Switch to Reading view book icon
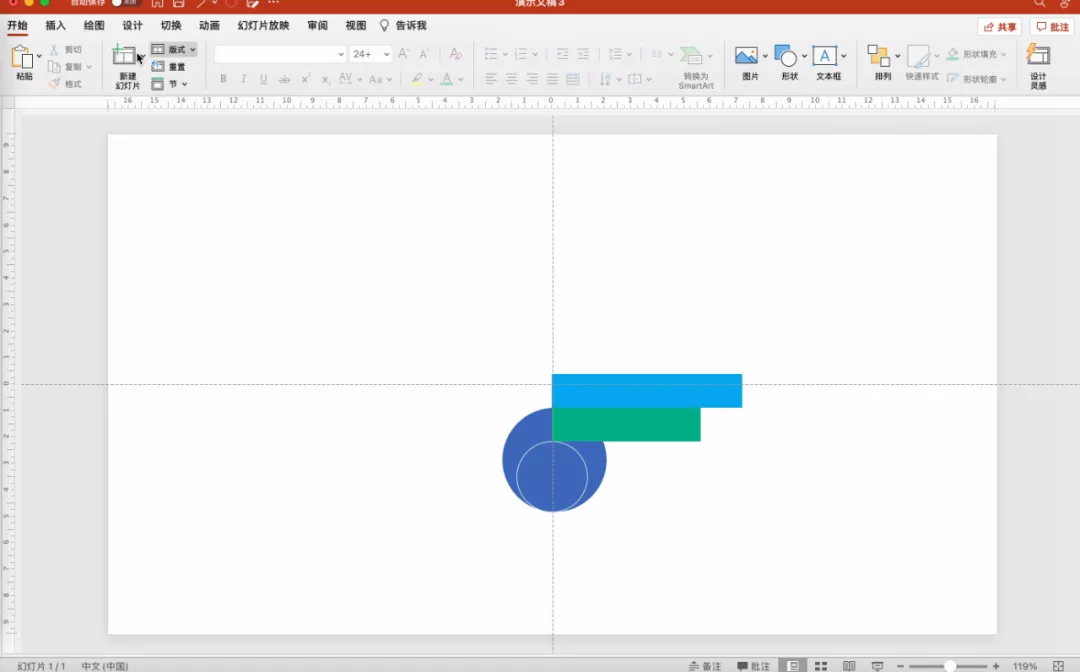Image resolution: width=1080 pixels, height=672 pixels. pos(849,666)
